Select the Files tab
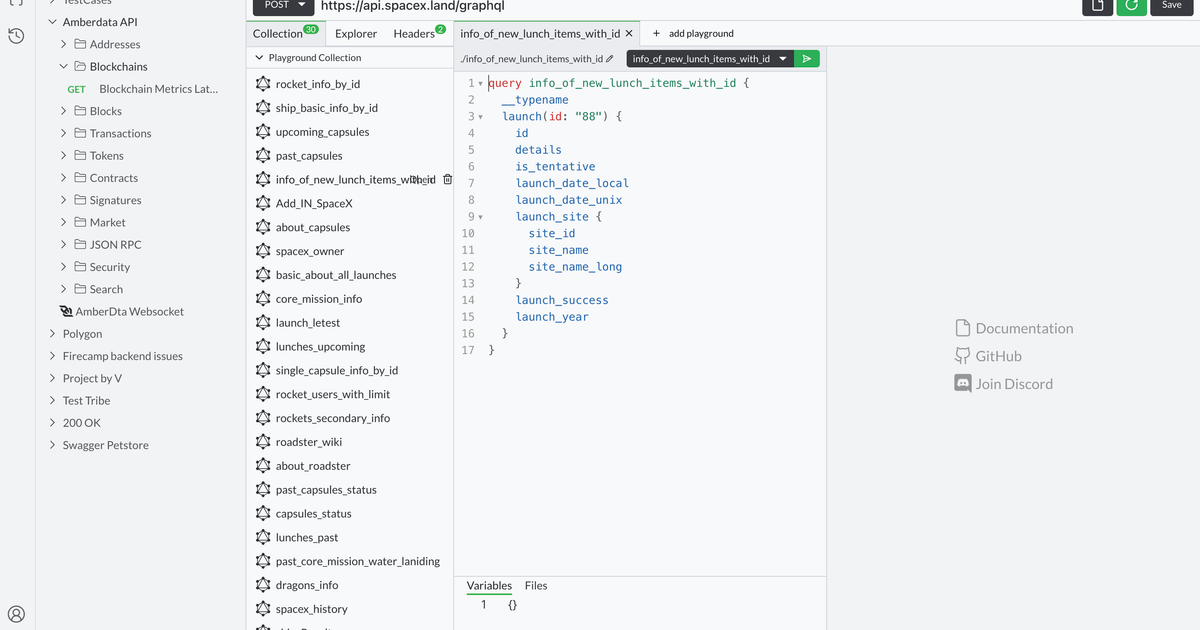The width and height of the screenshot is (1200, 630). click(536, 586)
